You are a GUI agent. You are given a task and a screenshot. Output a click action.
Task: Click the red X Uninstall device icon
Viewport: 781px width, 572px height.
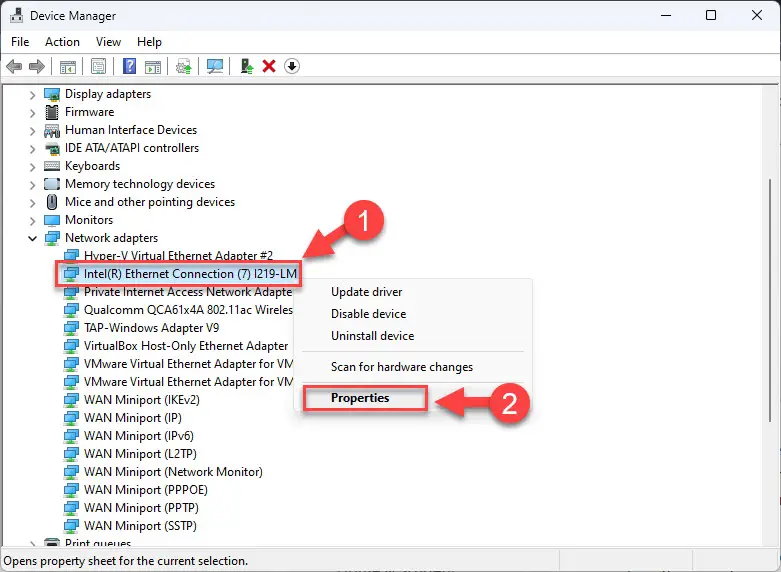[x=269, y=66]
